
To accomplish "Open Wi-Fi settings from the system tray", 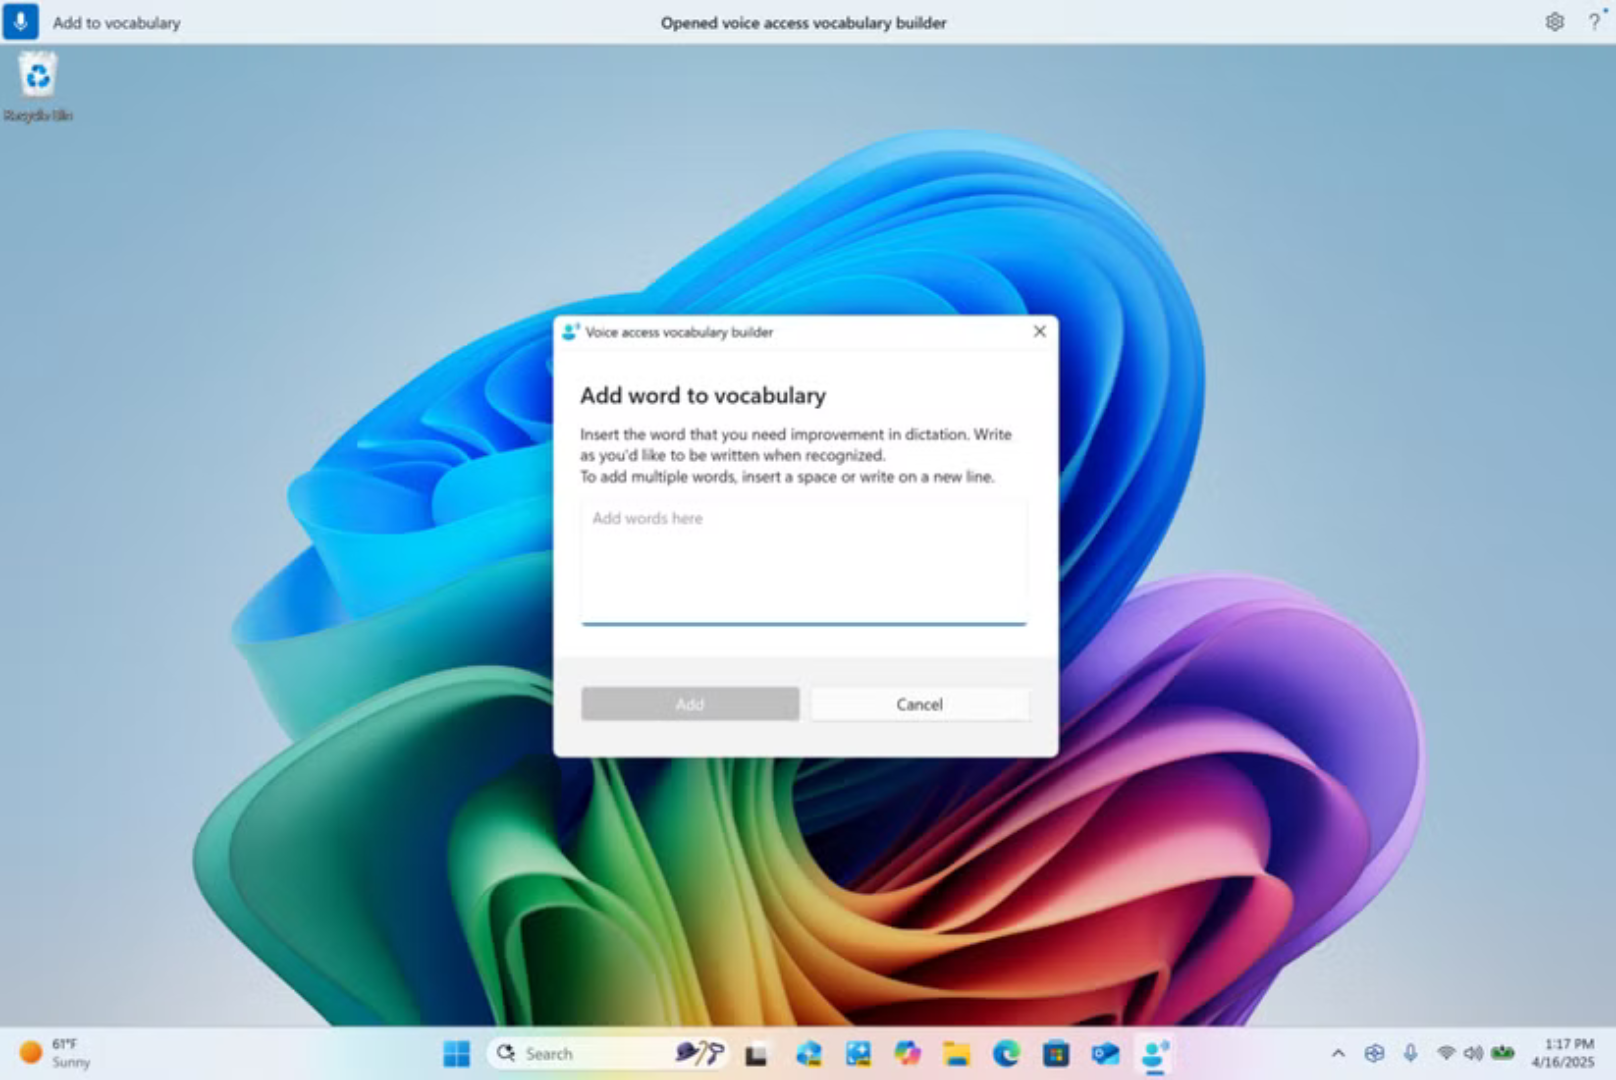I will click(x=1448, y=1053).
